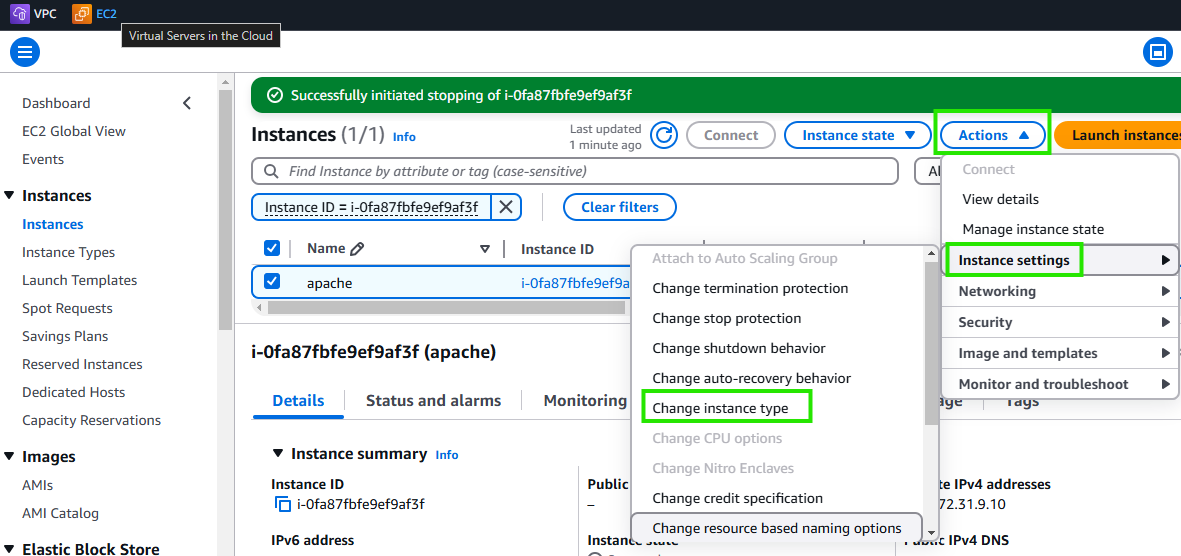This screenshot has height=556, width=1181.
Task: Click the edit pencil next to Name column
Action: (x=357, y=249)
